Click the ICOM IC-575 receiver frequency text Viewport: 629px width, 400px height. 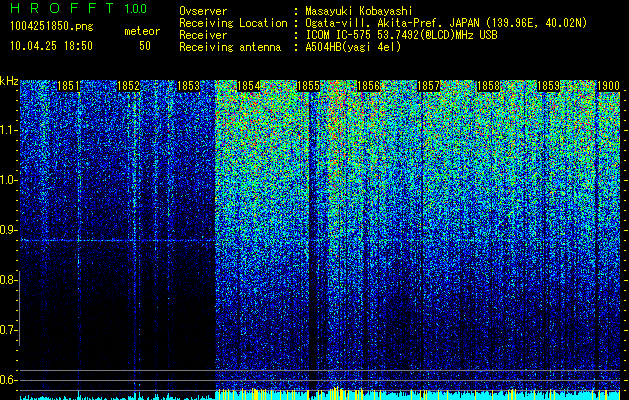coord(401,35)
